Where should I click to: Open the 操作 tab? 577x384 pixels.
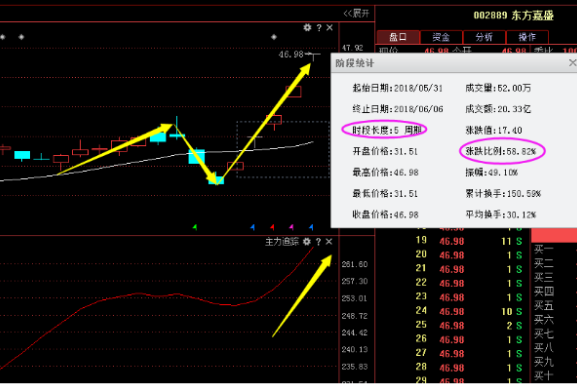coord(527,37)
